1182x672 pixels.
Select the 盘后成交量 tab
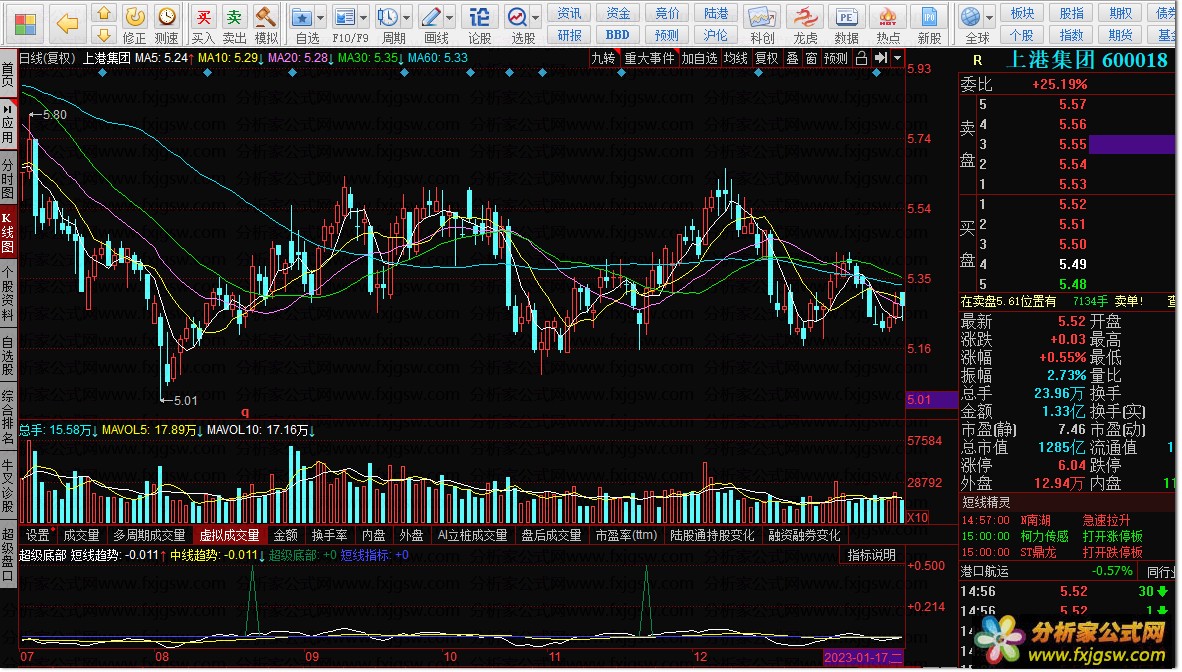[551, 535]
